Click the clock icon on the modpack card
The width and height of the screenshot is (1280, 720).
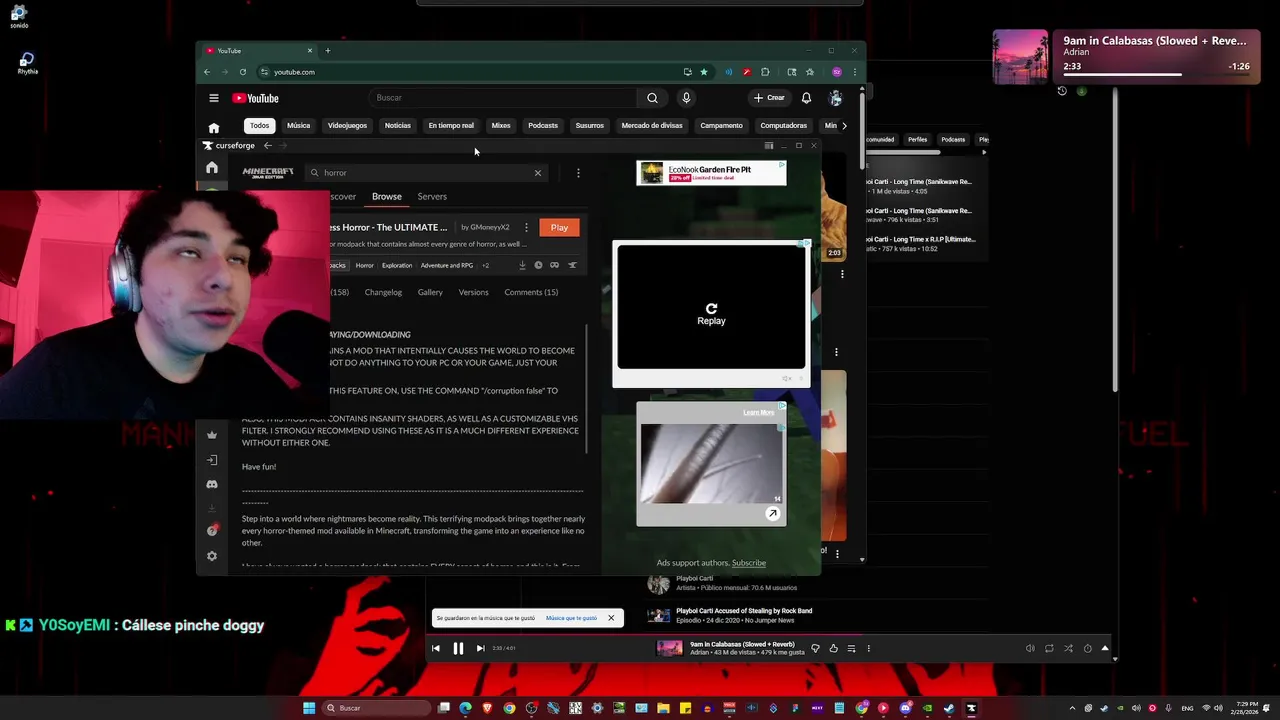[538, 265]
